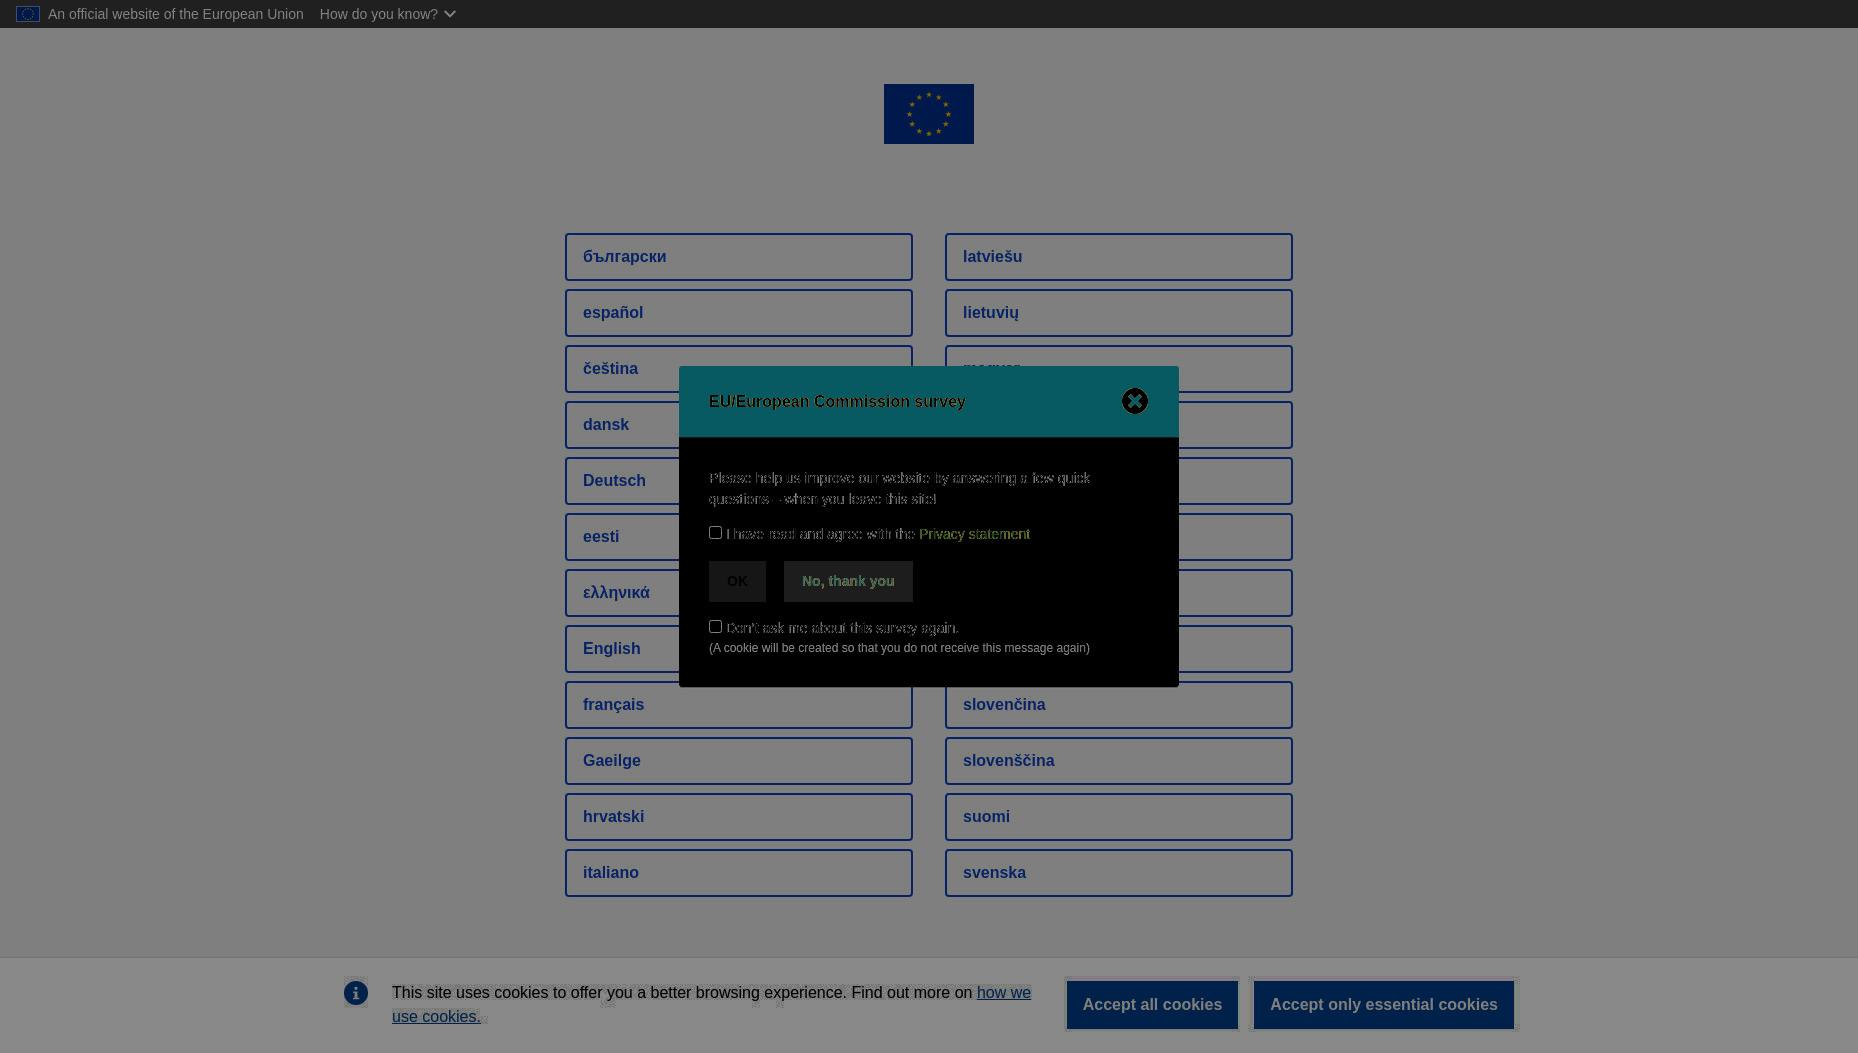Open the Privacy statement link

[974, 534]
